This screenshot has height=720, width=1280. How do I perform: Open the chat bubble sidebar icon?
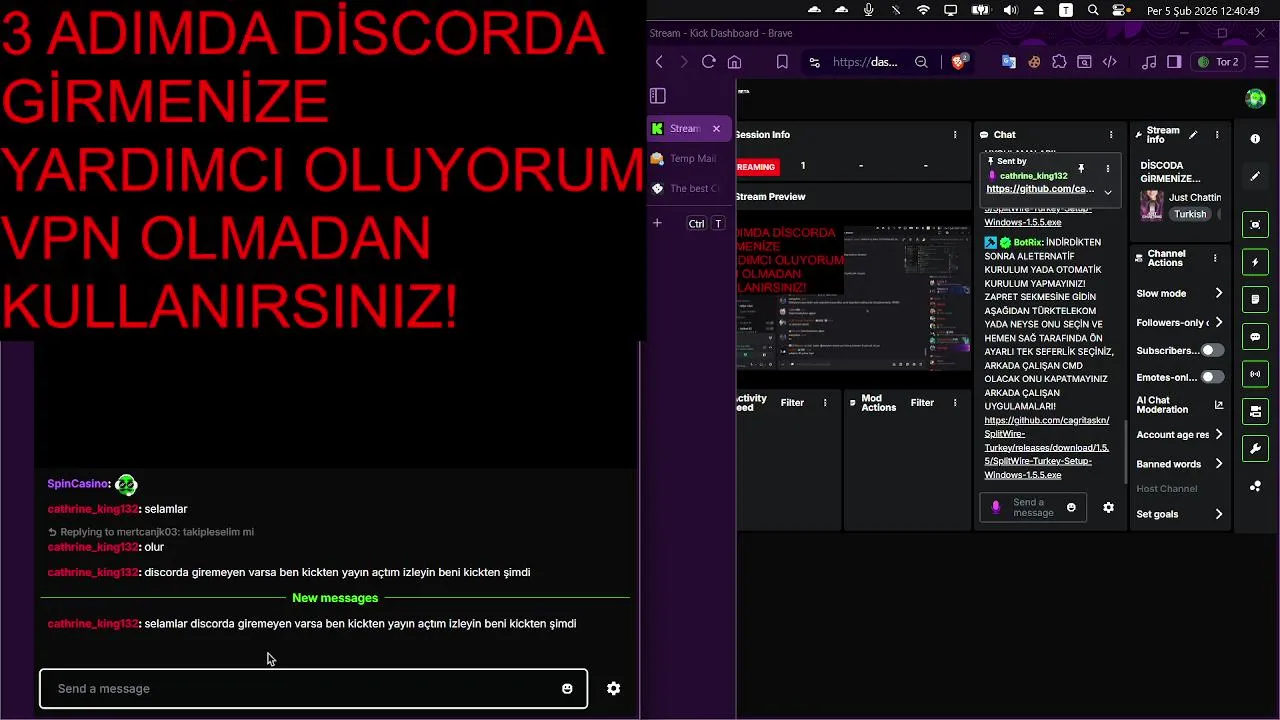pyautogui.click(x=1256, y=336)
